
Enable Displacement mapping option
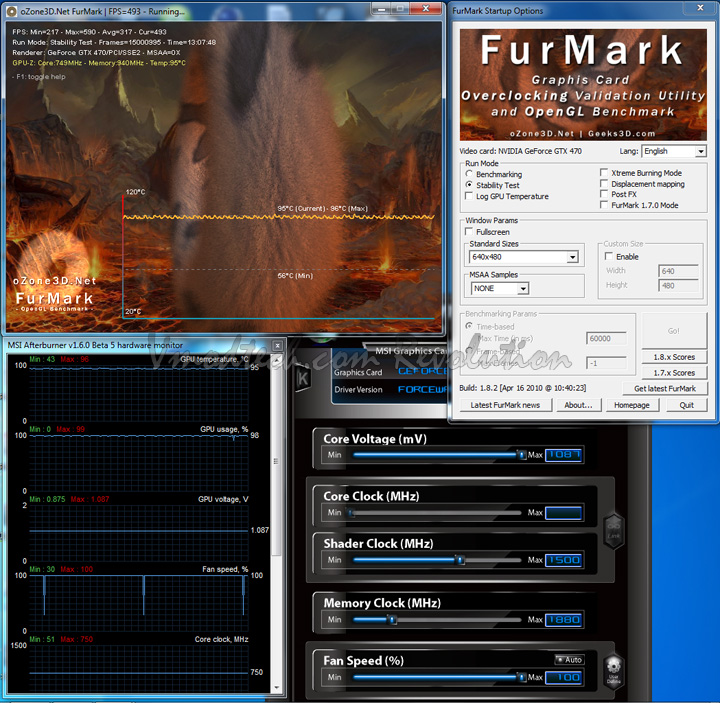(x=604, y=184)
